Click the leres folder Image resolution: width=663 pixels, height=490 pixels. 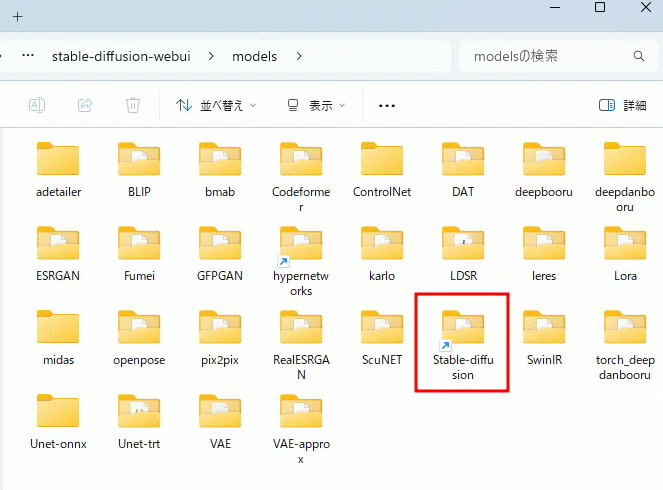coord(544,255)
